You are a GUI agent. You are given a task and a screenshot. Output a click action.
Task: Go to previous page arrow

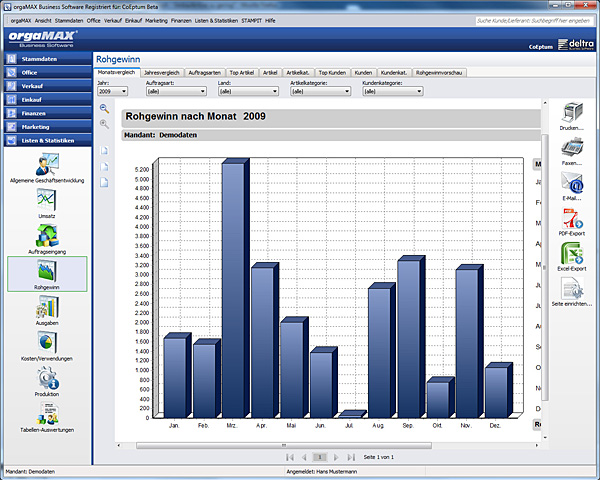point(305,457)
